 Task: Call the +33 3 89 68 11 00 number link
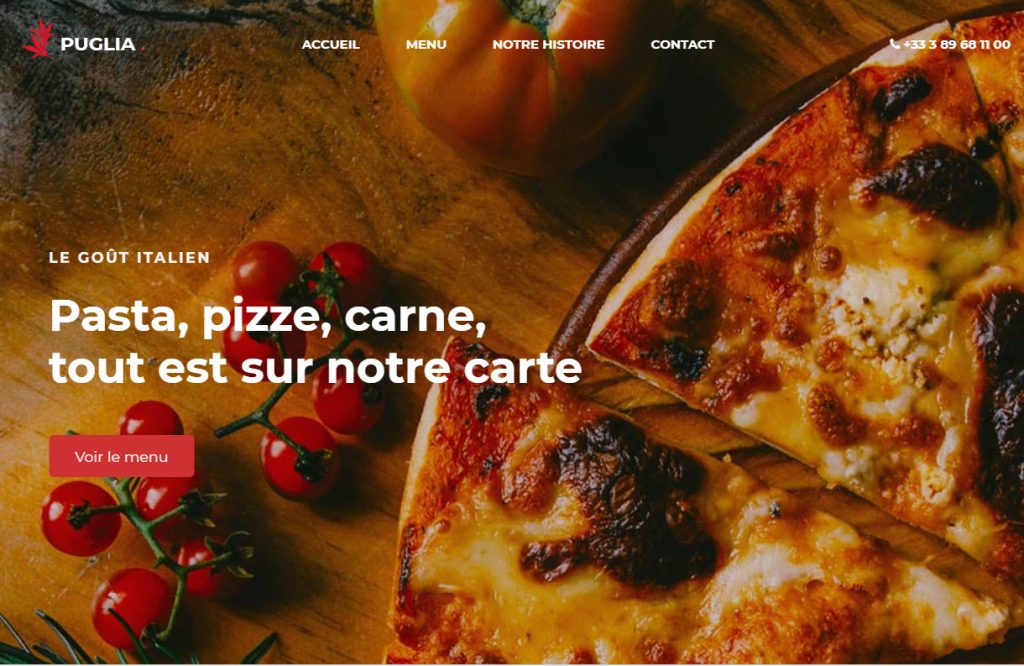[957, 44]
